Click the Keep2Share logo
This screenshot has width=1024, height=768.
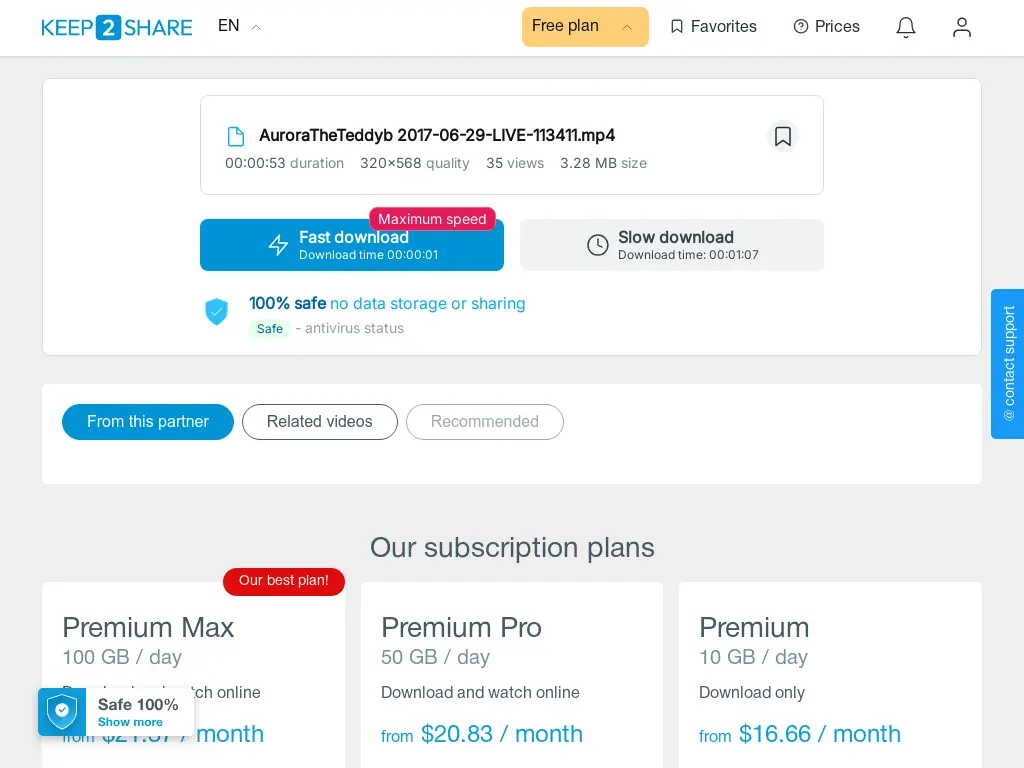point(116,27)
